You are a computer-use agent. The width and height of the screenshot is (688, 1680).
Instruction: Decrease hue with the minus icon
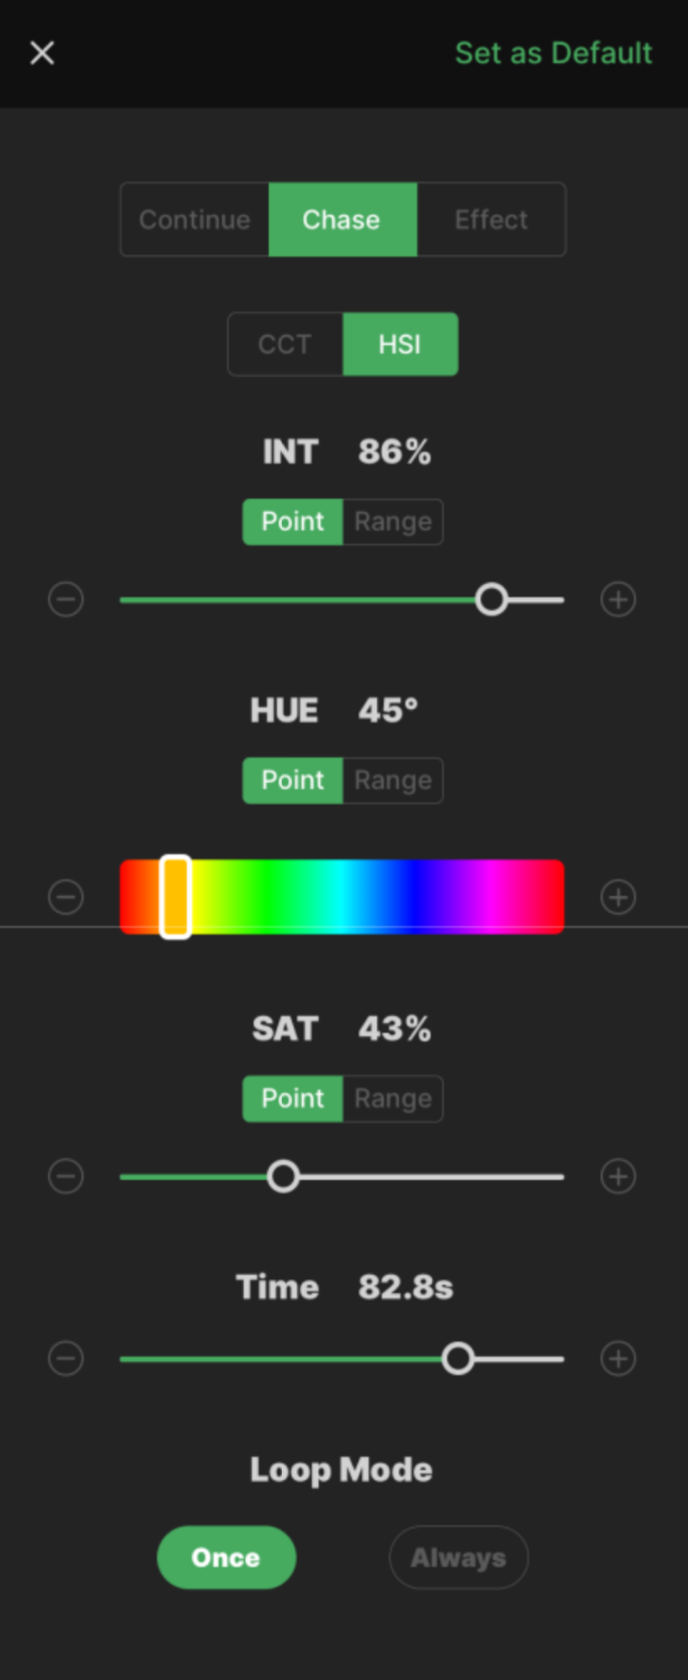pyautogui.click(x=66, y=897)
